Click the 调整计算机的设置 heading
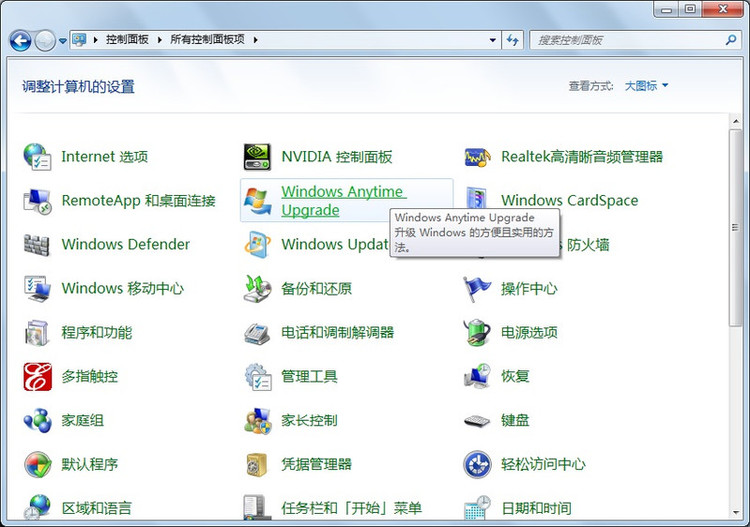This screenshot has width=750, height=527. 78,87
